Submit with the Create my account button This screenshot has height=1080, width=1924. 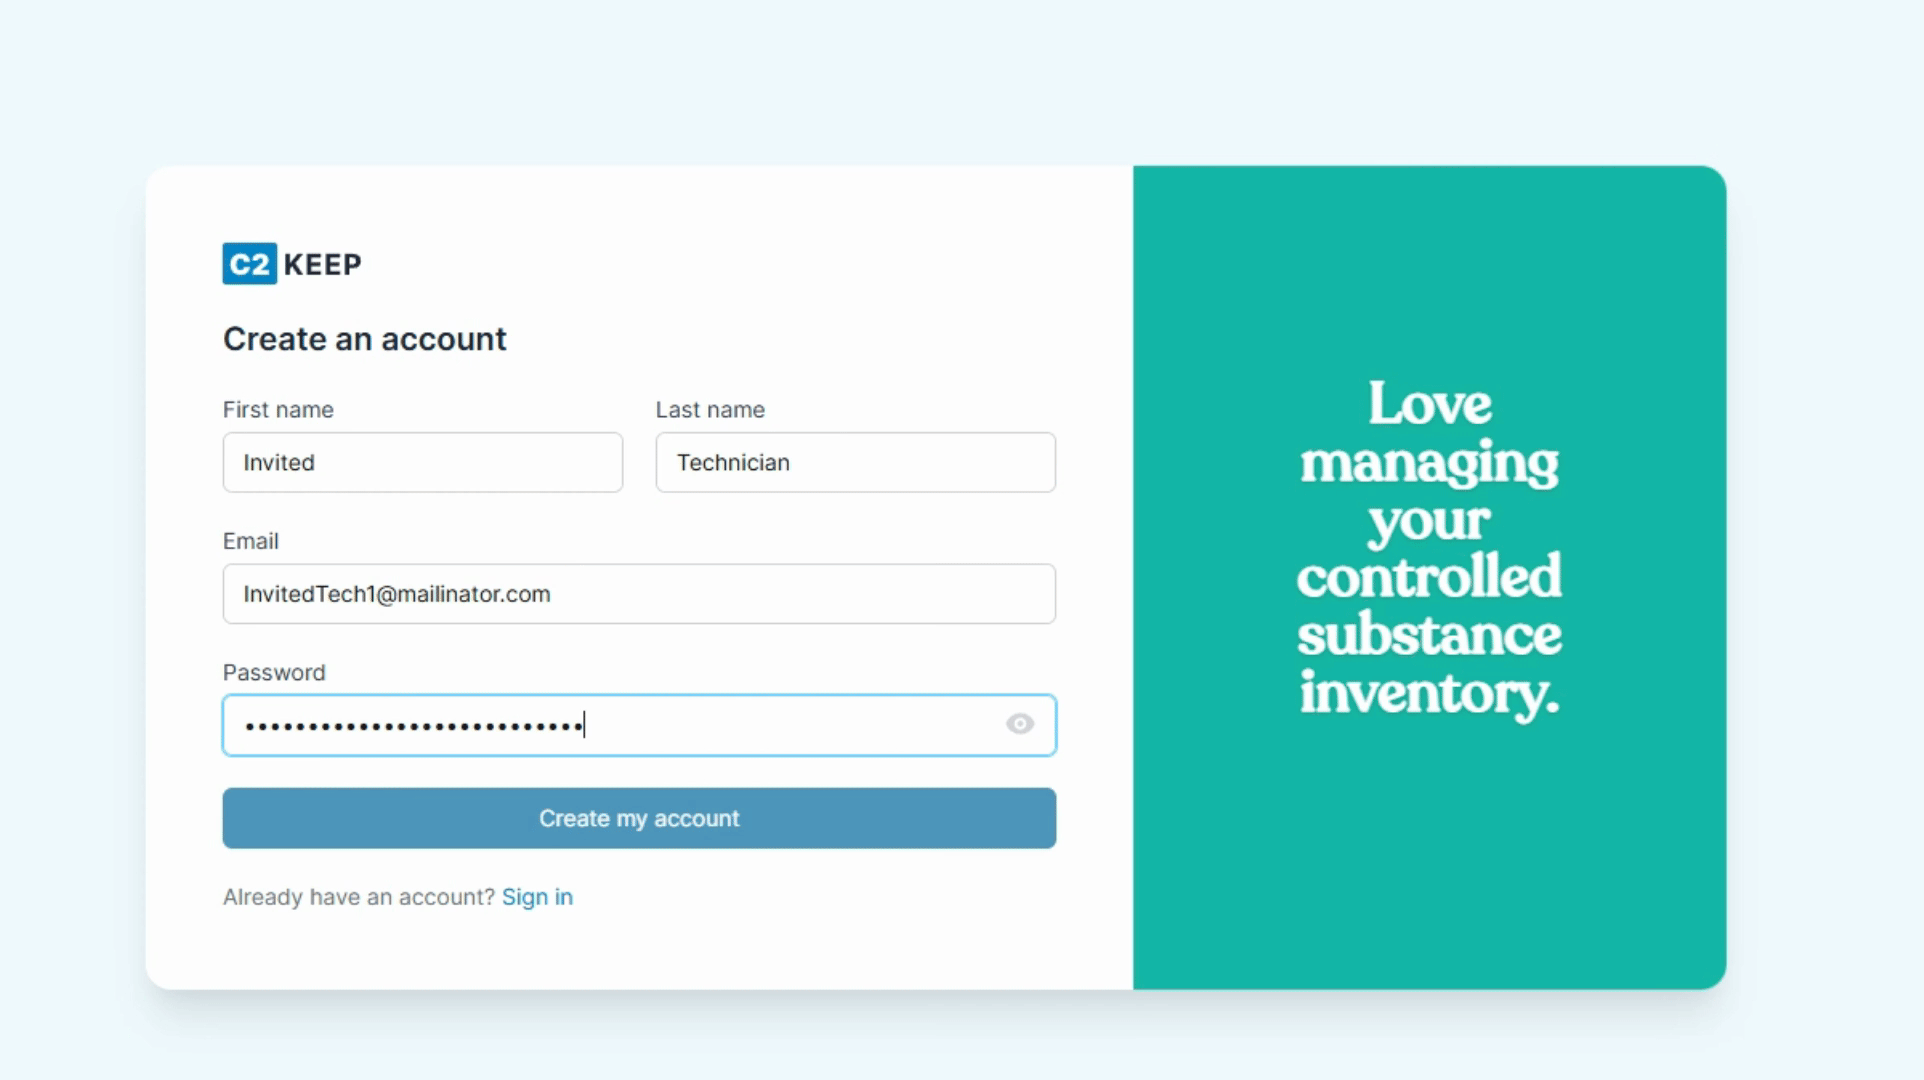(639, 818)
